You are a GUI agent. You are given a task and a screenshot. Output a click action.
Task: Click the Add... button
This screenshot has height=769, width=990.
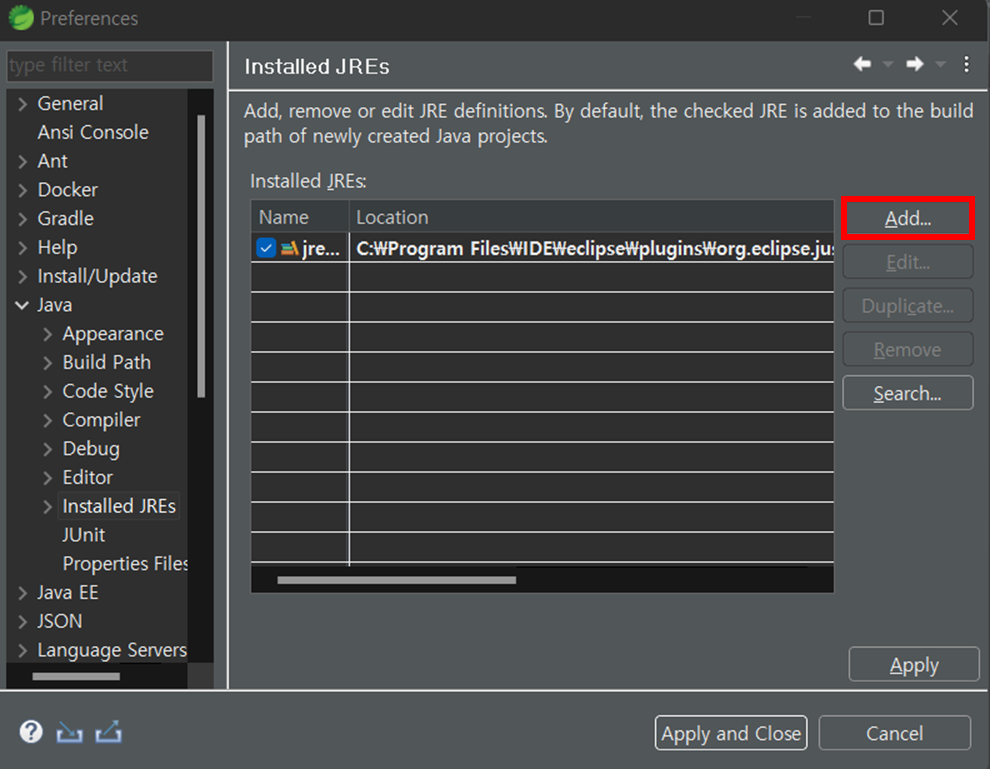click(x=908, y=218)
